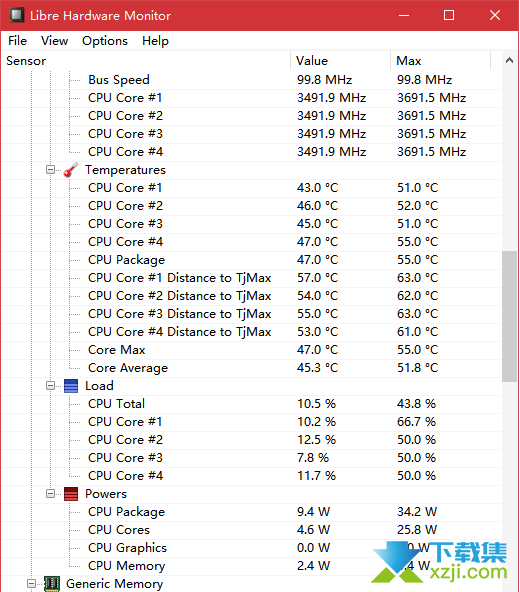Select CPU Core #3 Distance to TjMax

point(252,314)
